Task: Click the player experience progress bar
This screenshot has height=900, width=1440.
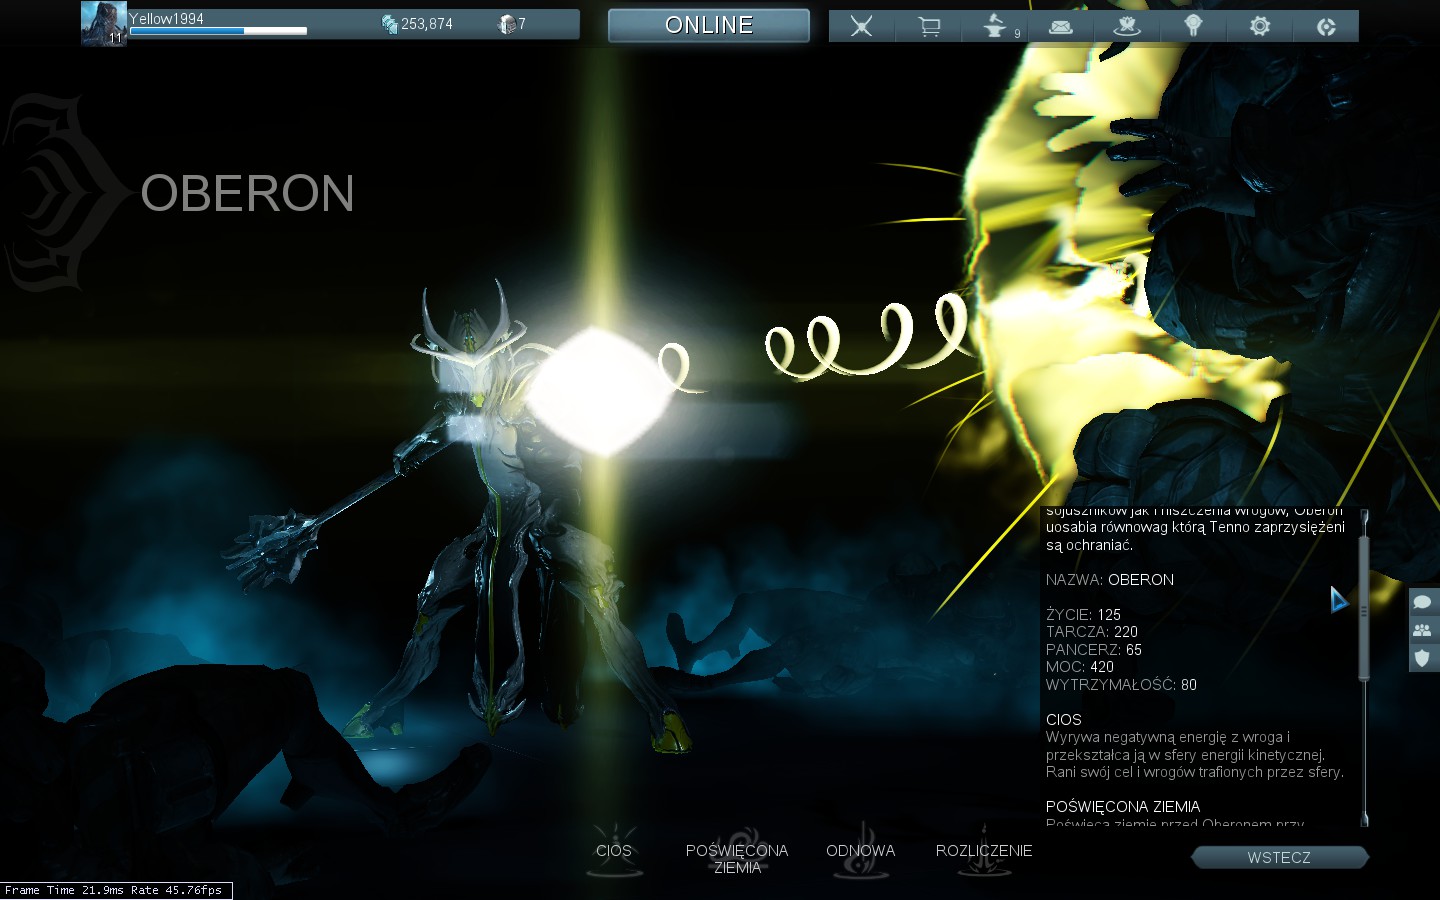Action: (x=218, y=32)
